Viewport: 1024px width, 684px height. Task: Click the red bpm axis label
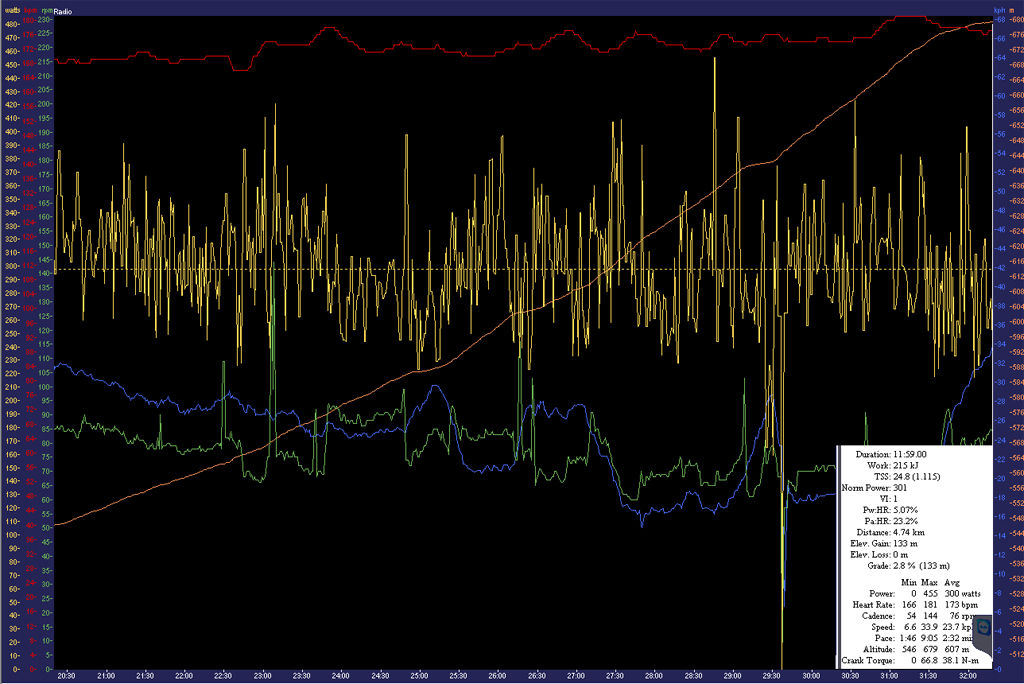[x=30, y=9]
